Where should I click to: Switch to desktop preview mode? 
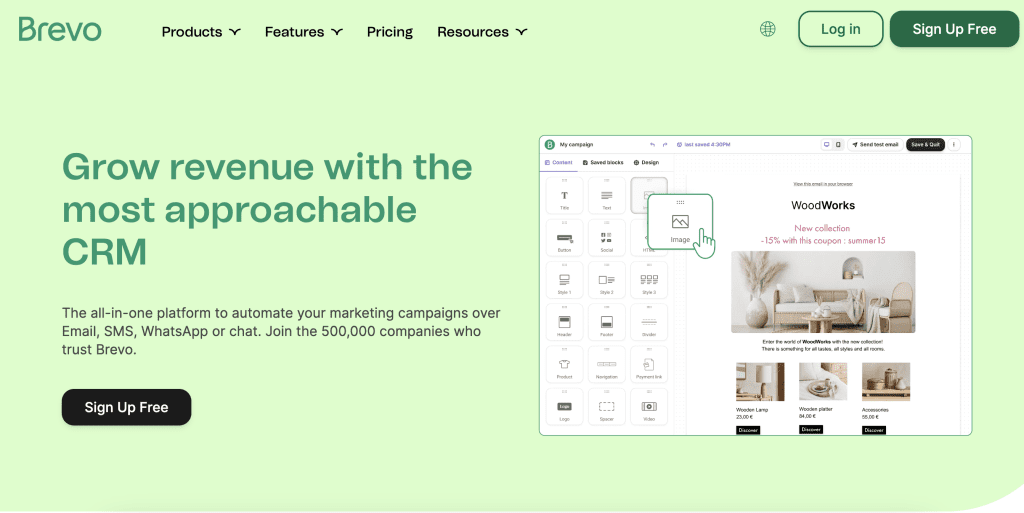[x=826, y=145]
